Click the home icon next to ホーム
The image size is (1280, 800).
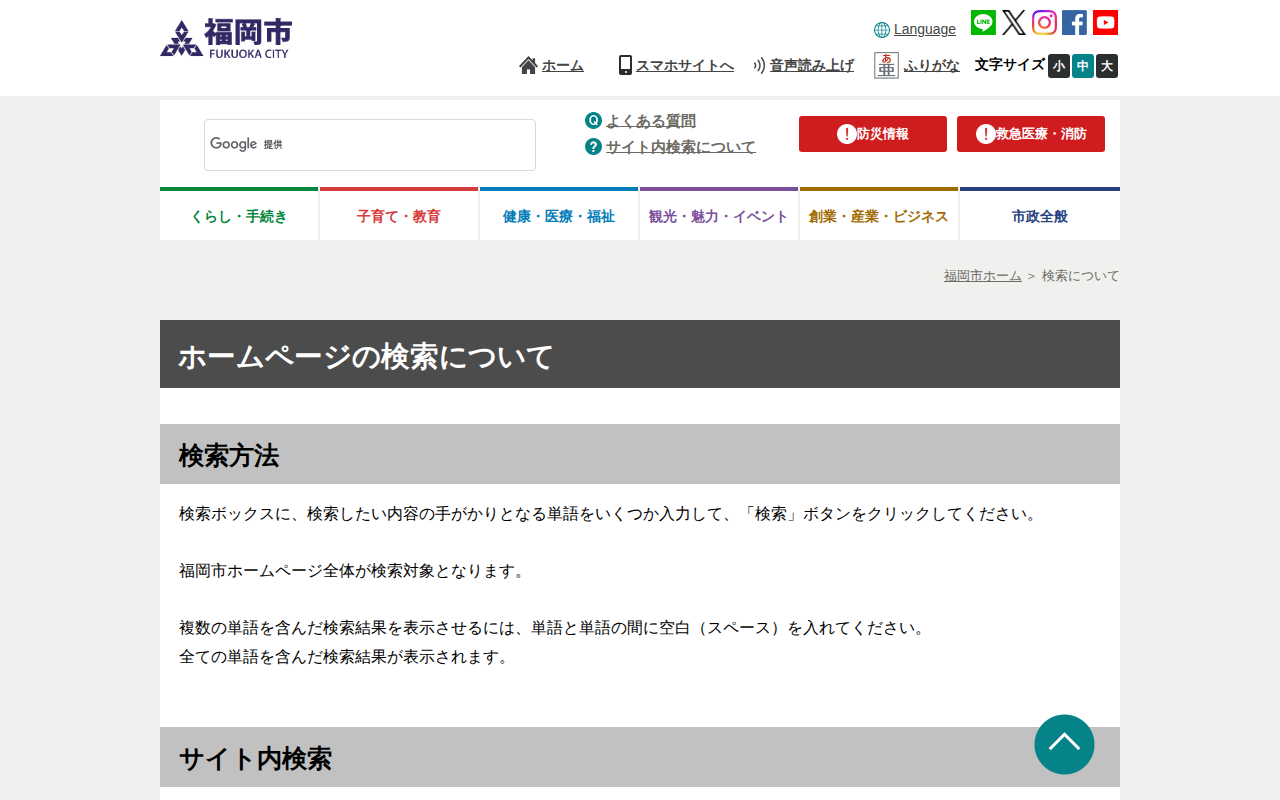pos(527,64)
